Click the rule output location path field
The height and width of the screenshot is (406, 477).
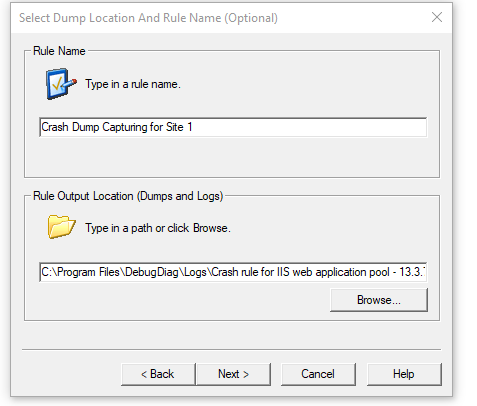tap(233, 272)
